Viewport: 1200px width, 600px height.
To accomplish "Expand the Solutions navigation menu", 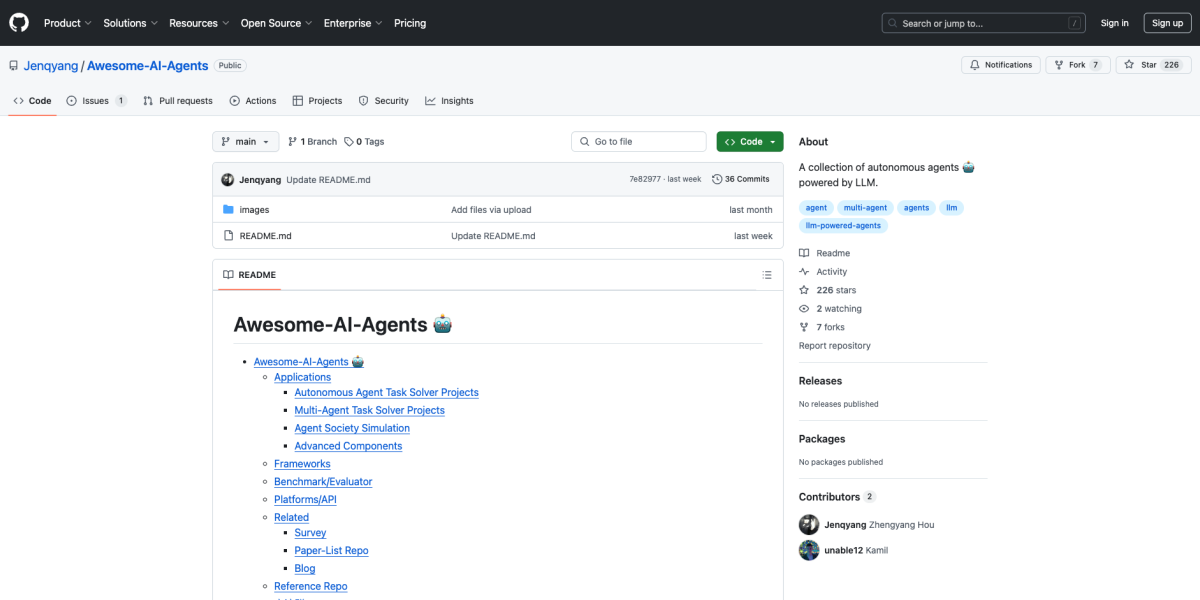I will [x=130, y=23].
